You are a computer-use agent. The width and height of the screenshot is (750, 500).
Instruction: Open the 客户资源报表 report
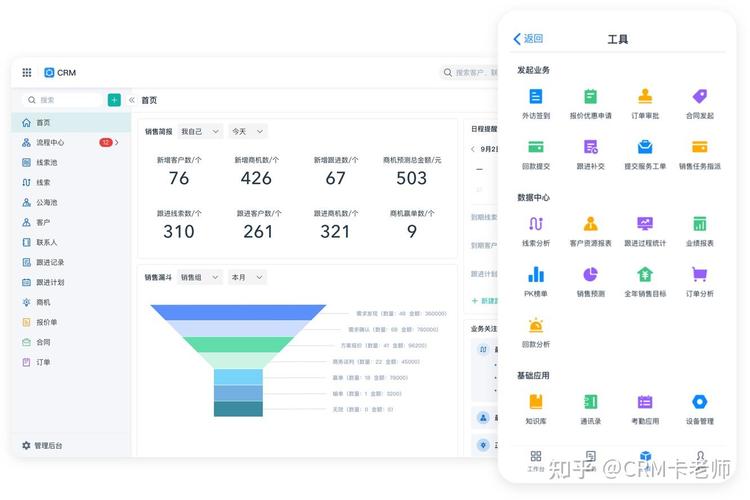(590, 231)
